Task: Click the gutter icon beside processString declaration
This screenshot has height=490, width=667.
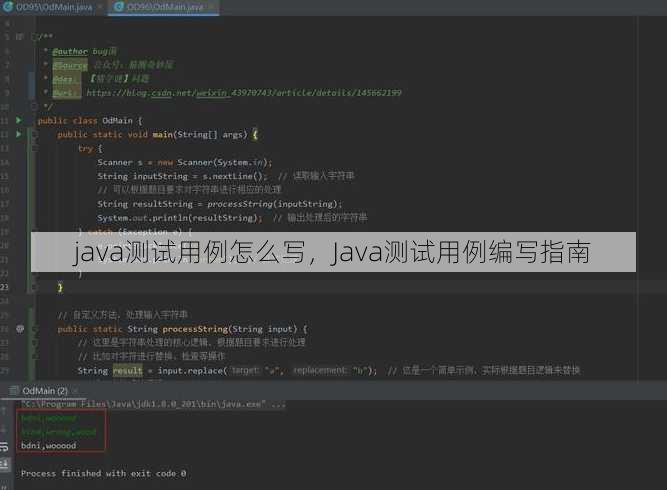Action: click(x=20, y=329)
